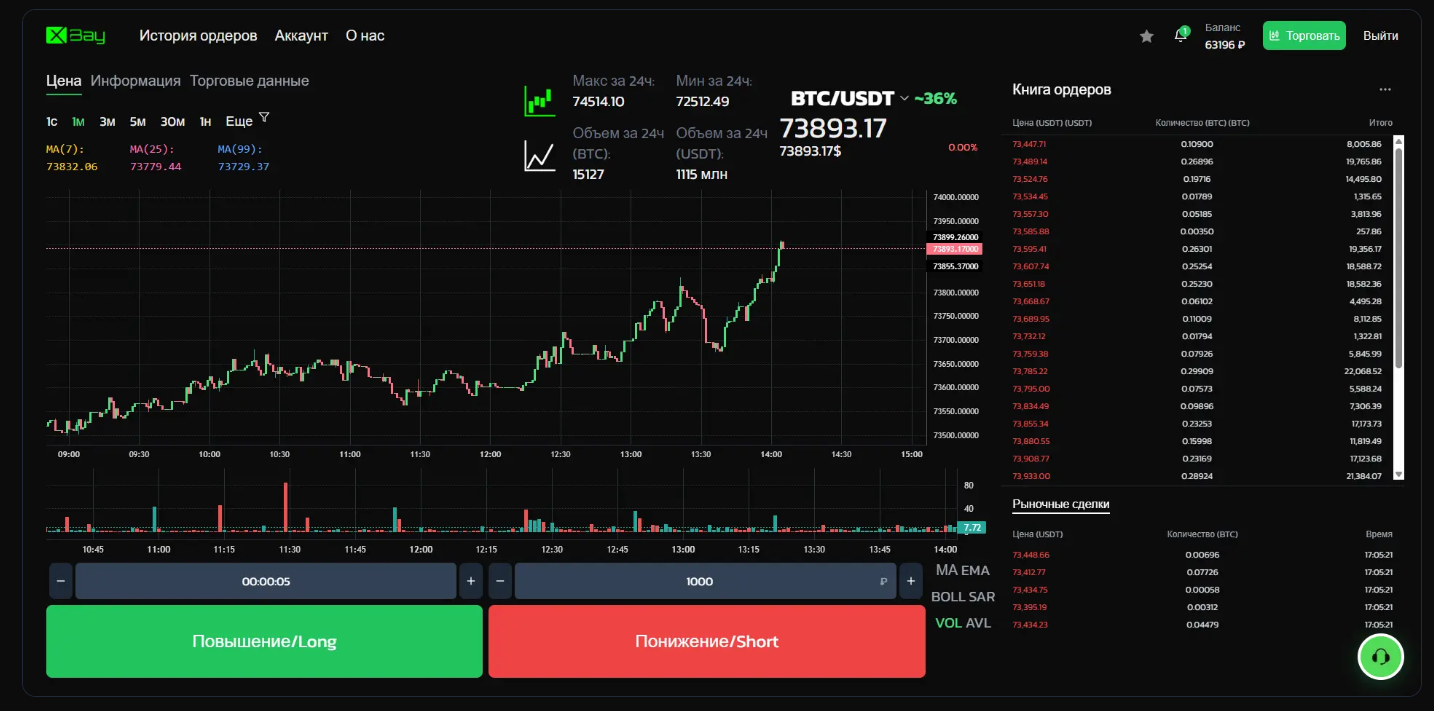The height and width of the screenshot is (711, 1434).
Task: Disable the VOL indicator
Action: [948, 623]
